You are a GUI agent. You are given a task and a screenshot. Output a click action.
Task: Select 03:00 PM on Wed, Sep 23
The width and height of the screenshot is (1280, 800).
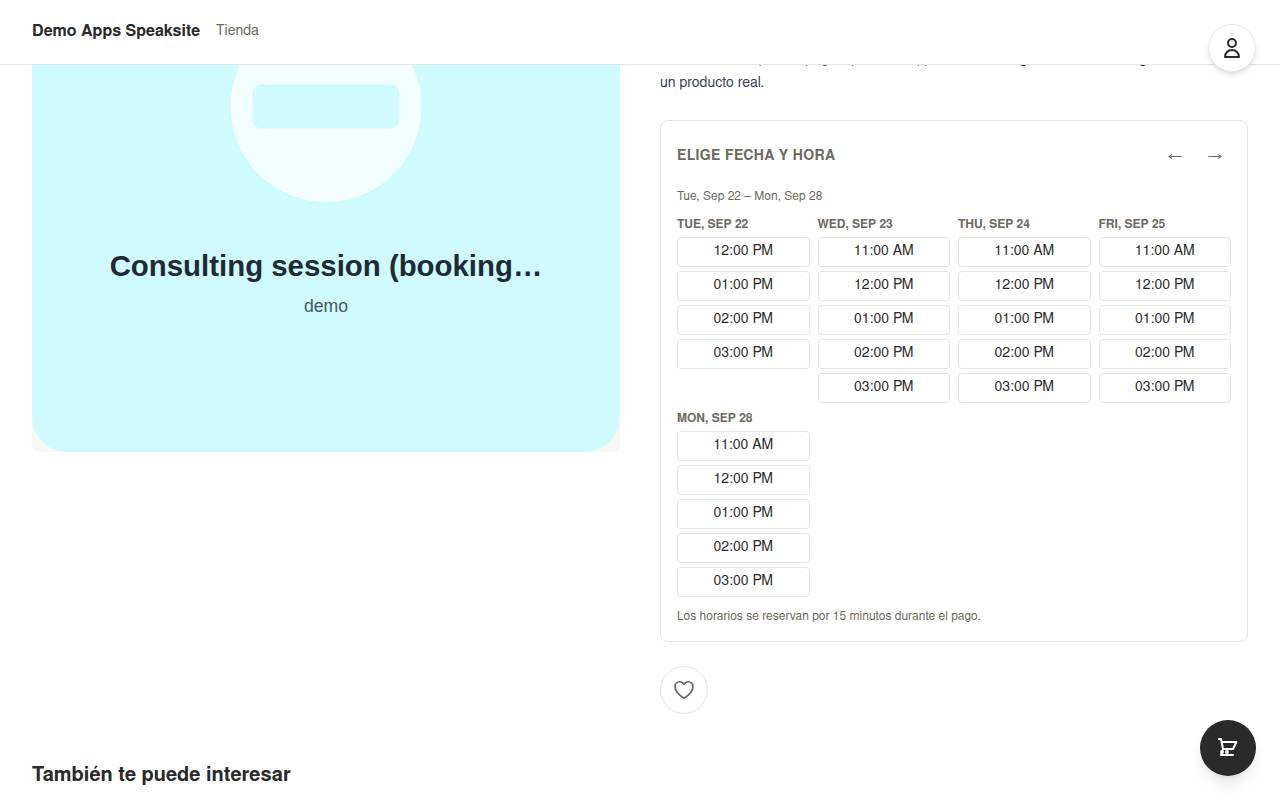coord(884,387)
